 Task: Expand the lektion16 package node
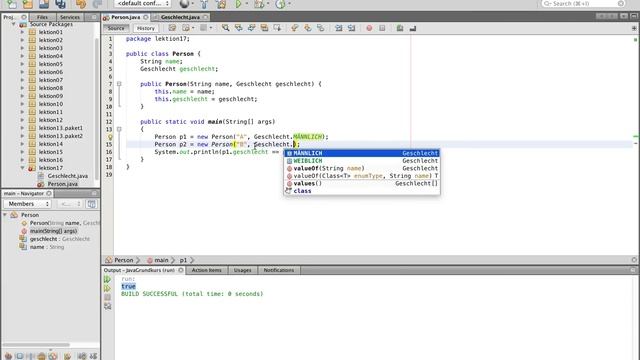tap(22, 160)
